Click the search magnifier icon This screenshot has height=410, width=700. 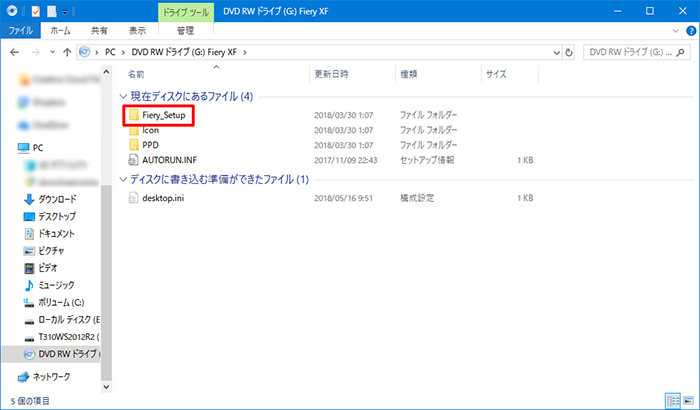tap(680, 52)
